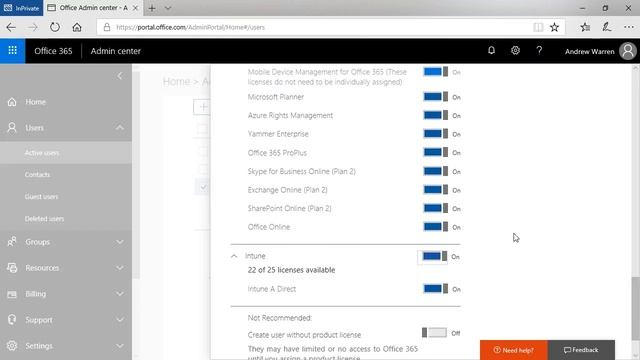Image resolution: width=640 pixels, height=360 pixels.
Task: Toggle Exchange Online (Plan 2) switch
Action: [436, 190]
